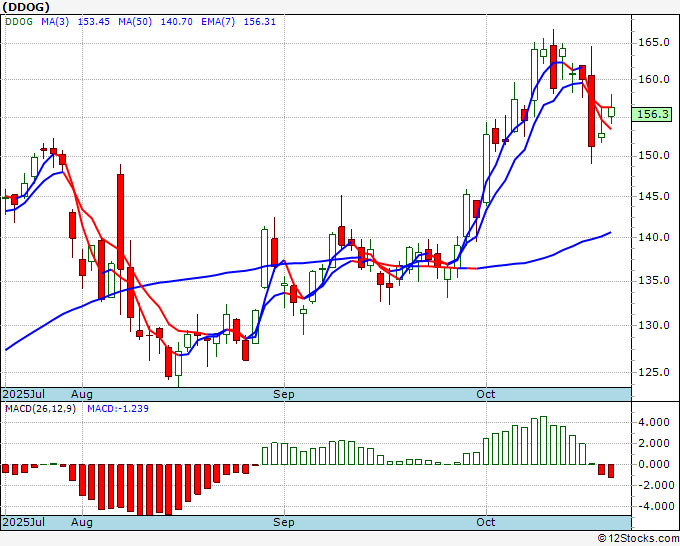Click the 4.000 MACD axis label

[x=654, y=422]
